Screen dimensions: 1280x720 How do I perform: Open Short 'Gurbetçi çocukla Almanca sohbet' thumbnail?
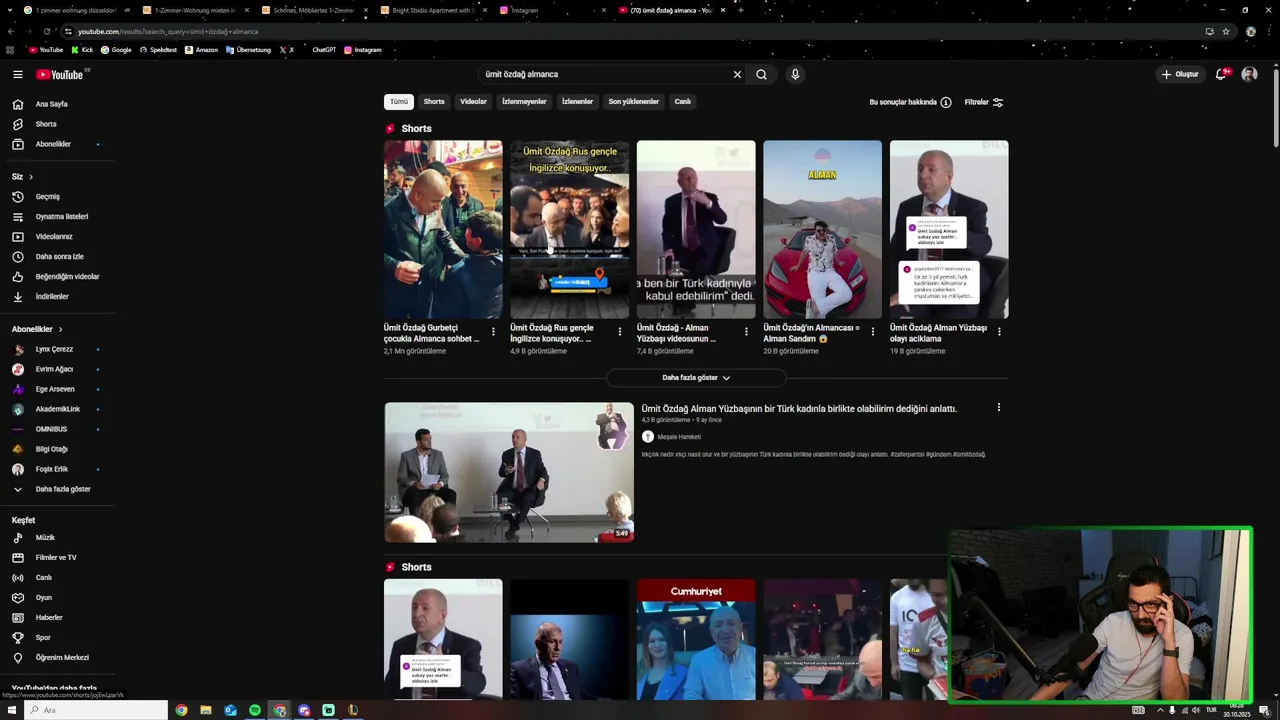[443, 229]
